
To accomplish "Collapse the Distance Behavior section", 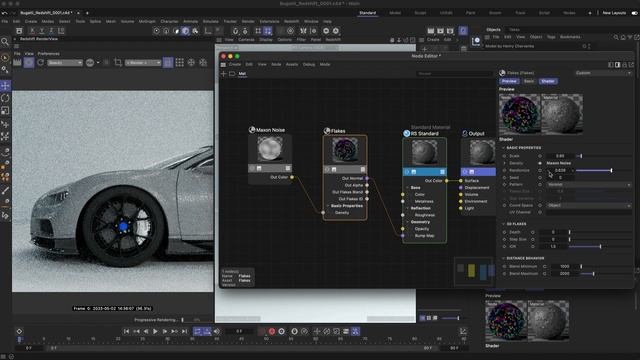I will 504,258.
